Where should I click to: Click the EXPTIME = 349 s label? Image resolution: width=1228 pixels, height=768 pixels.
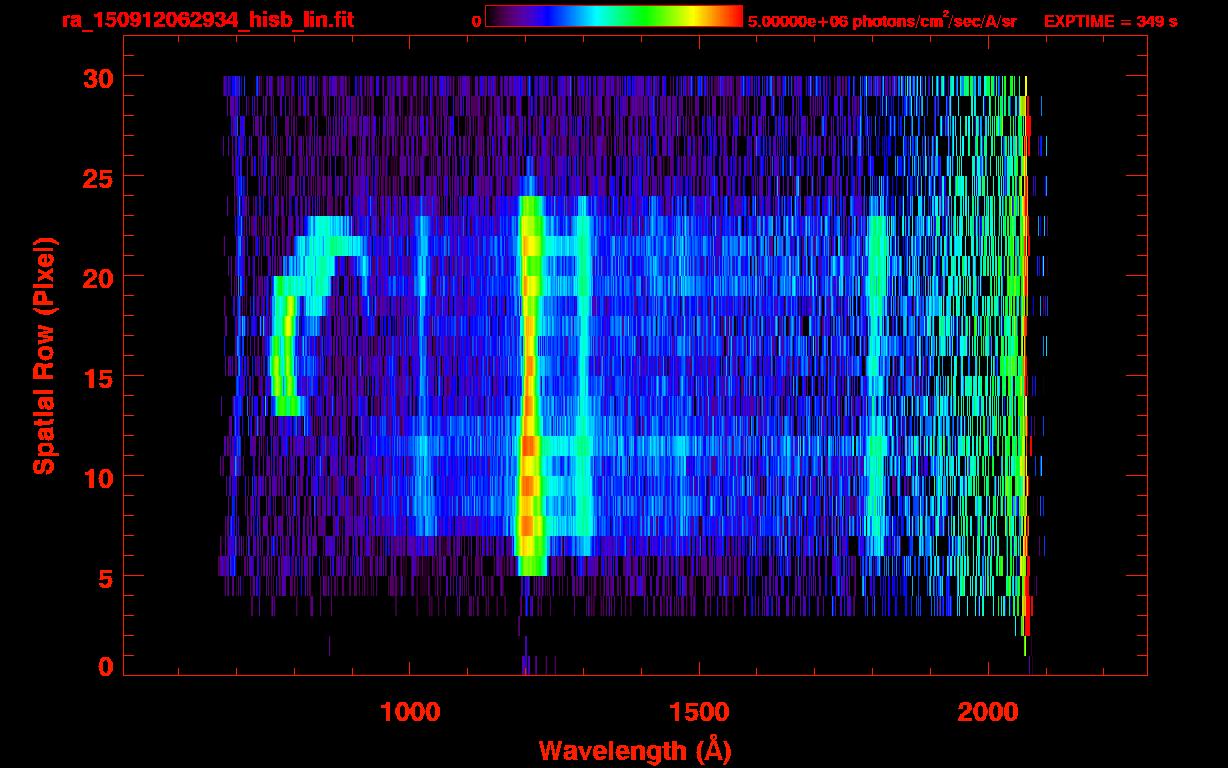[1110, 21]
